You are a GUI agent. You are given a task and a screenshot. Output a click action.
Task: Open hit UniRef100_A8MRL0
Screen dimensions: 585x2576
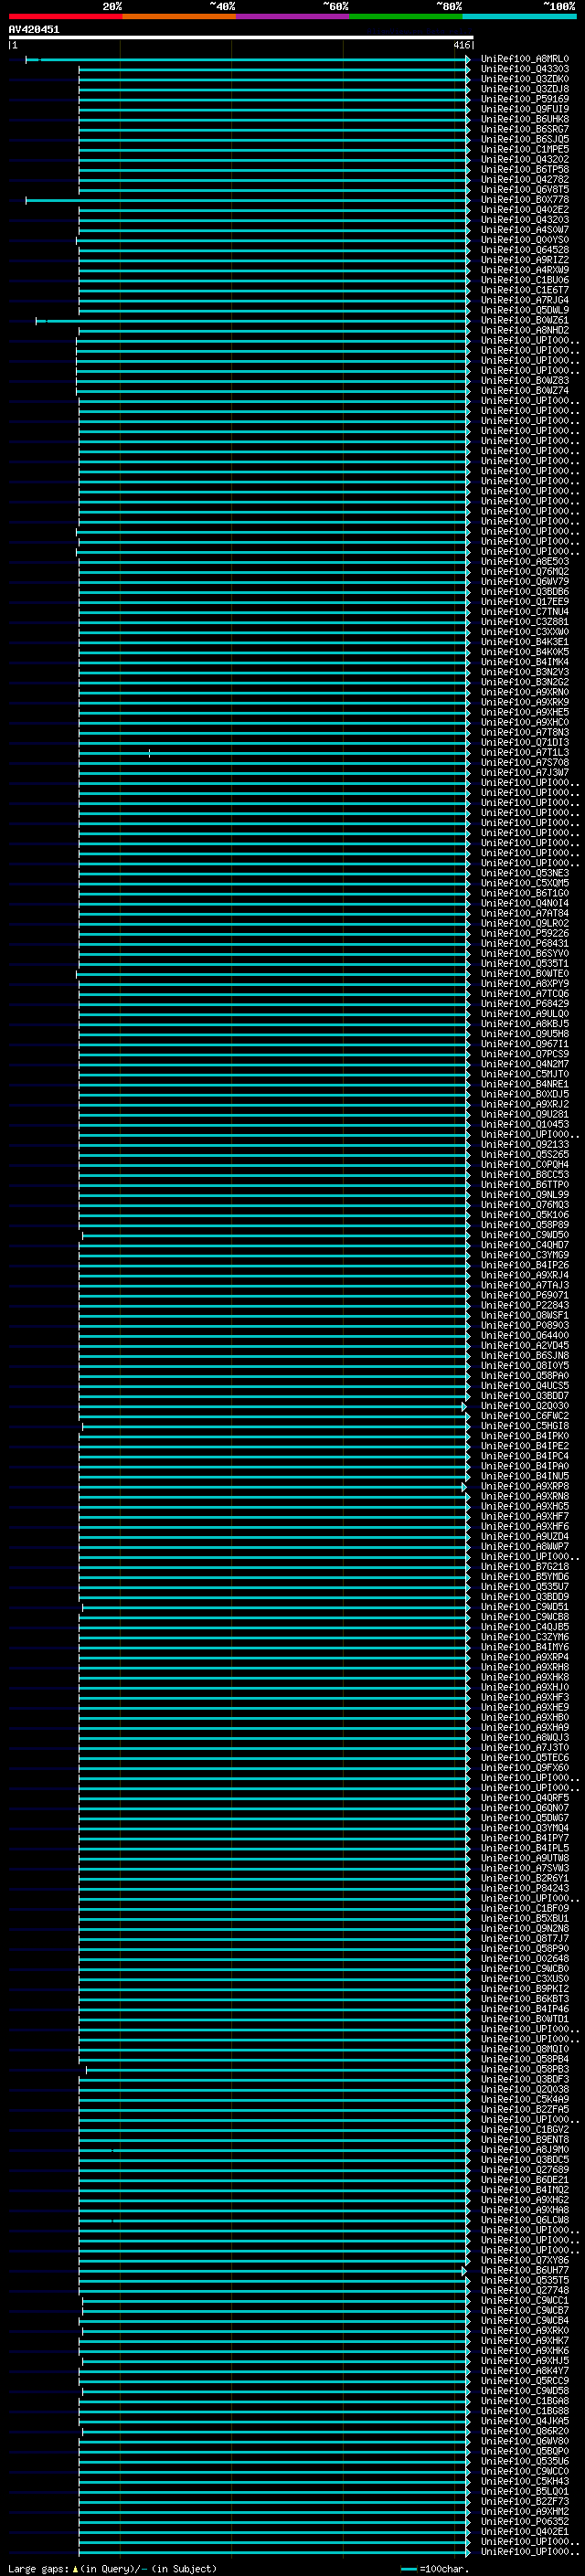[x=525, y=59]
